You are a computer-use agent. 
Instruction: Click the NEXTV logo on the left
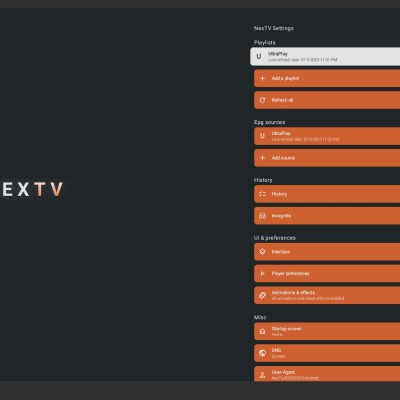(x=32, y=189)
